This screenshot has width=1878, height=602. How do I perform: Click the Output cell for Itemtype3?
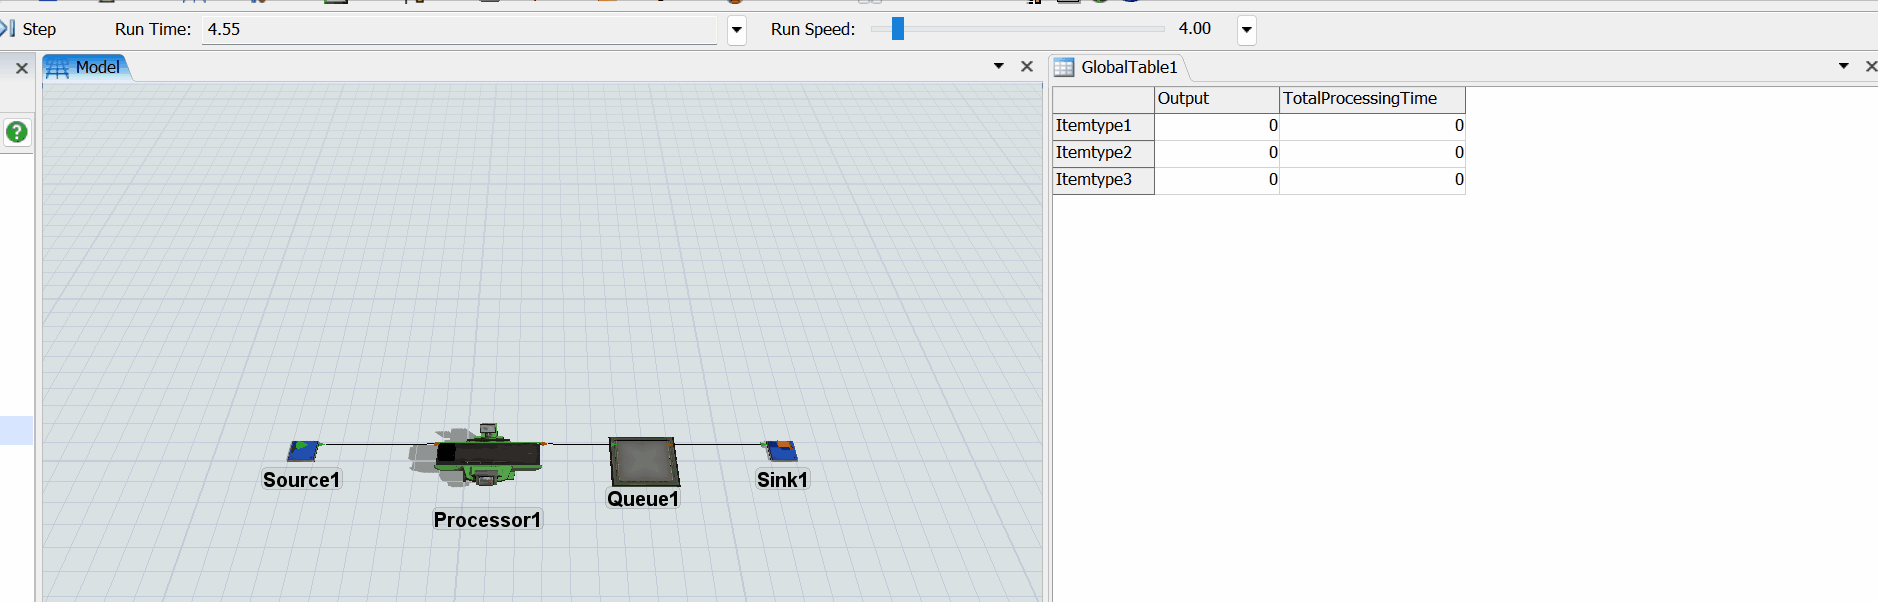click(1217, 180)
